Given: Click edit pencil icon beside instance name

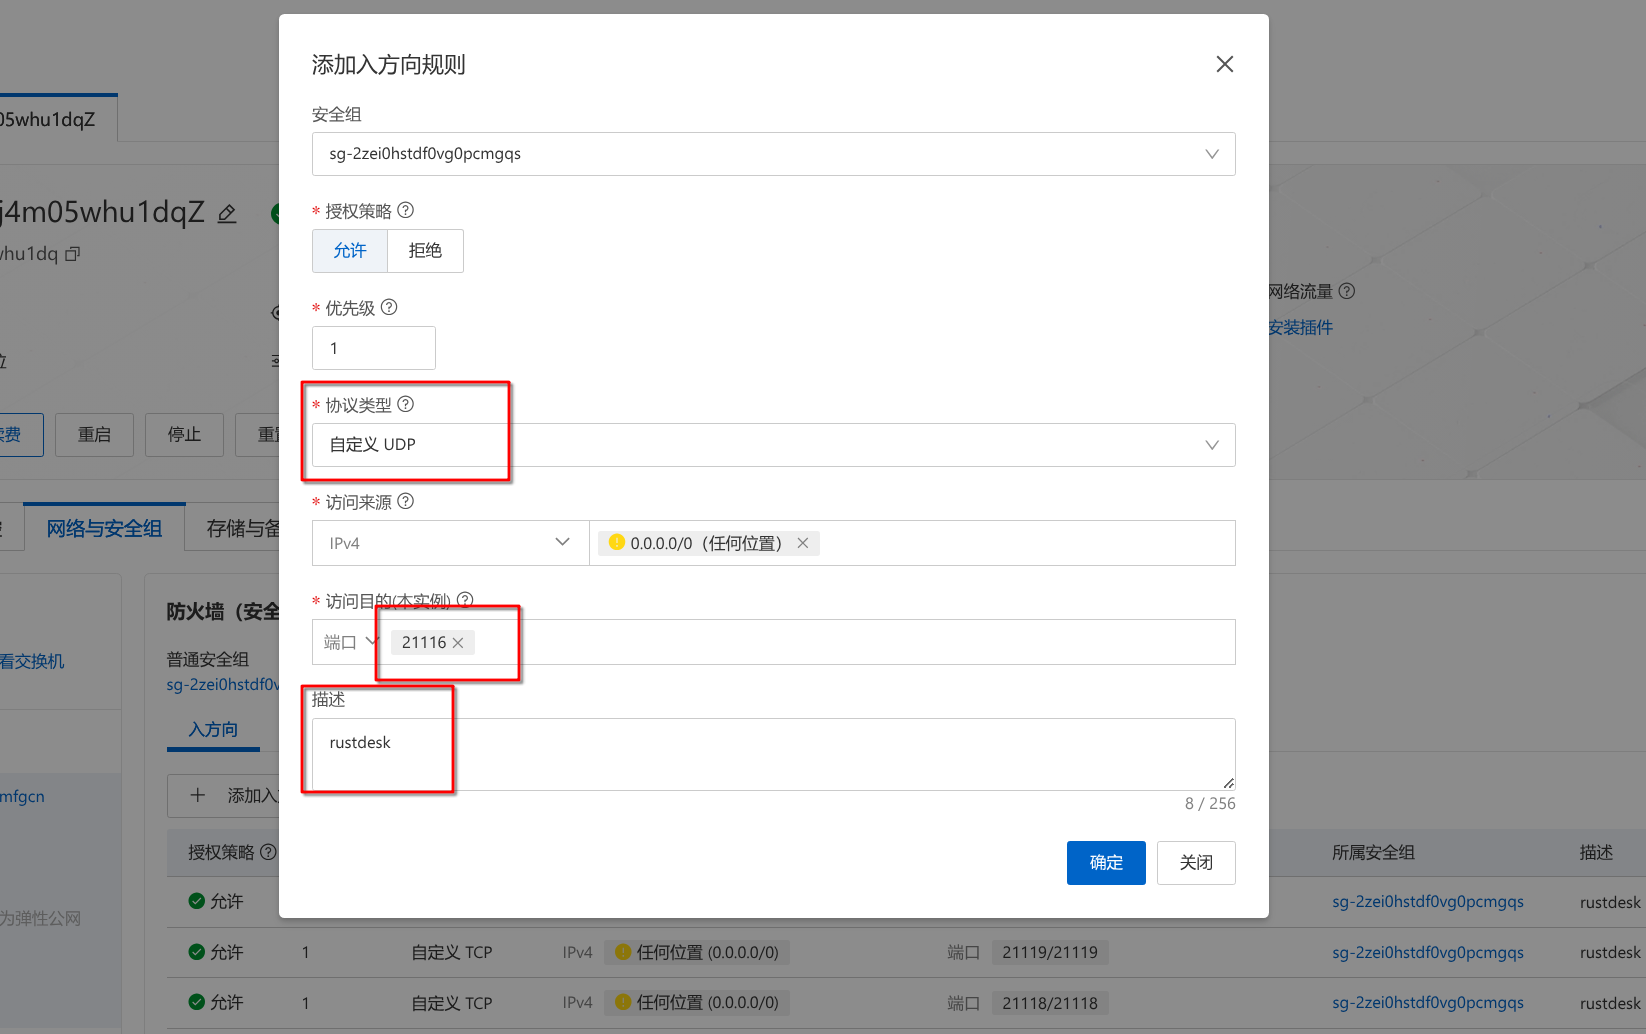Looking at the screenshot, I should (227, 214).
